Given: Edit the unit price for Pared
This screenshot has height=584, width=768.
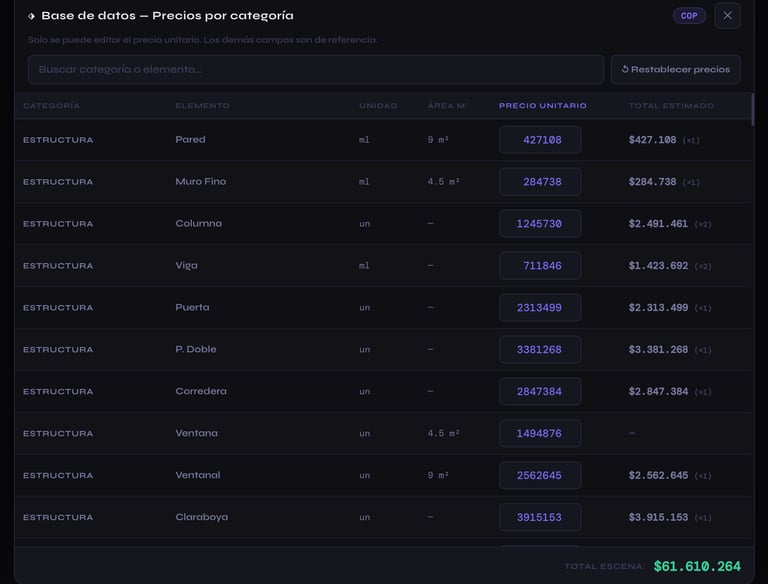Looking at the screenshot, I should click(x=540, y=140).
